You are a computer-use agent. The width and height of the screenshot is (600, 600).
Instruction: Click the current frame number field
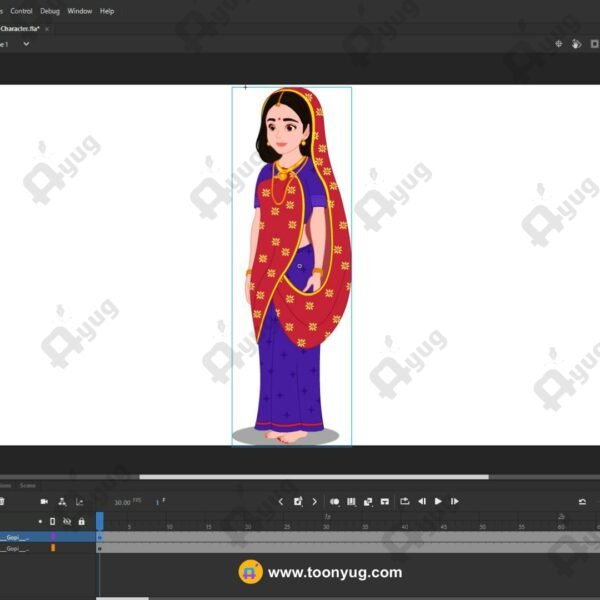click(160, 502)
